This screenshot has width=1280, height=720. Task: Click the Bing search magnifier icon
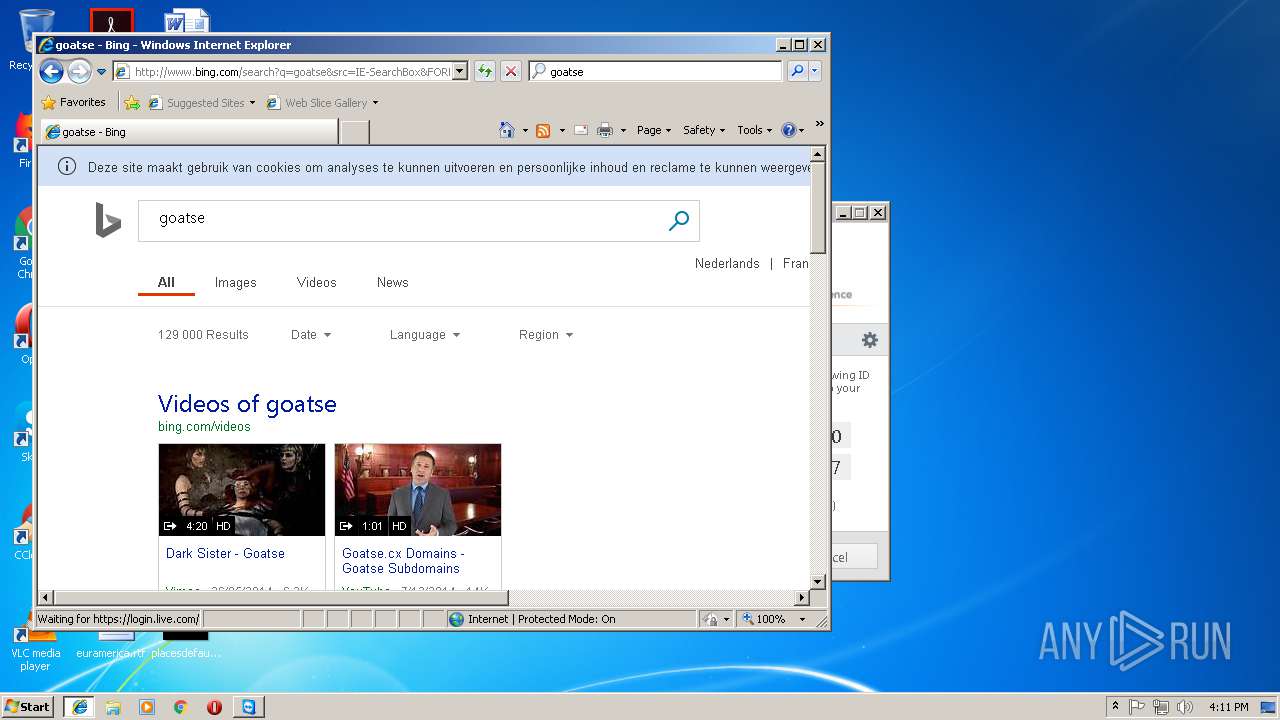(x=679, y=221)
